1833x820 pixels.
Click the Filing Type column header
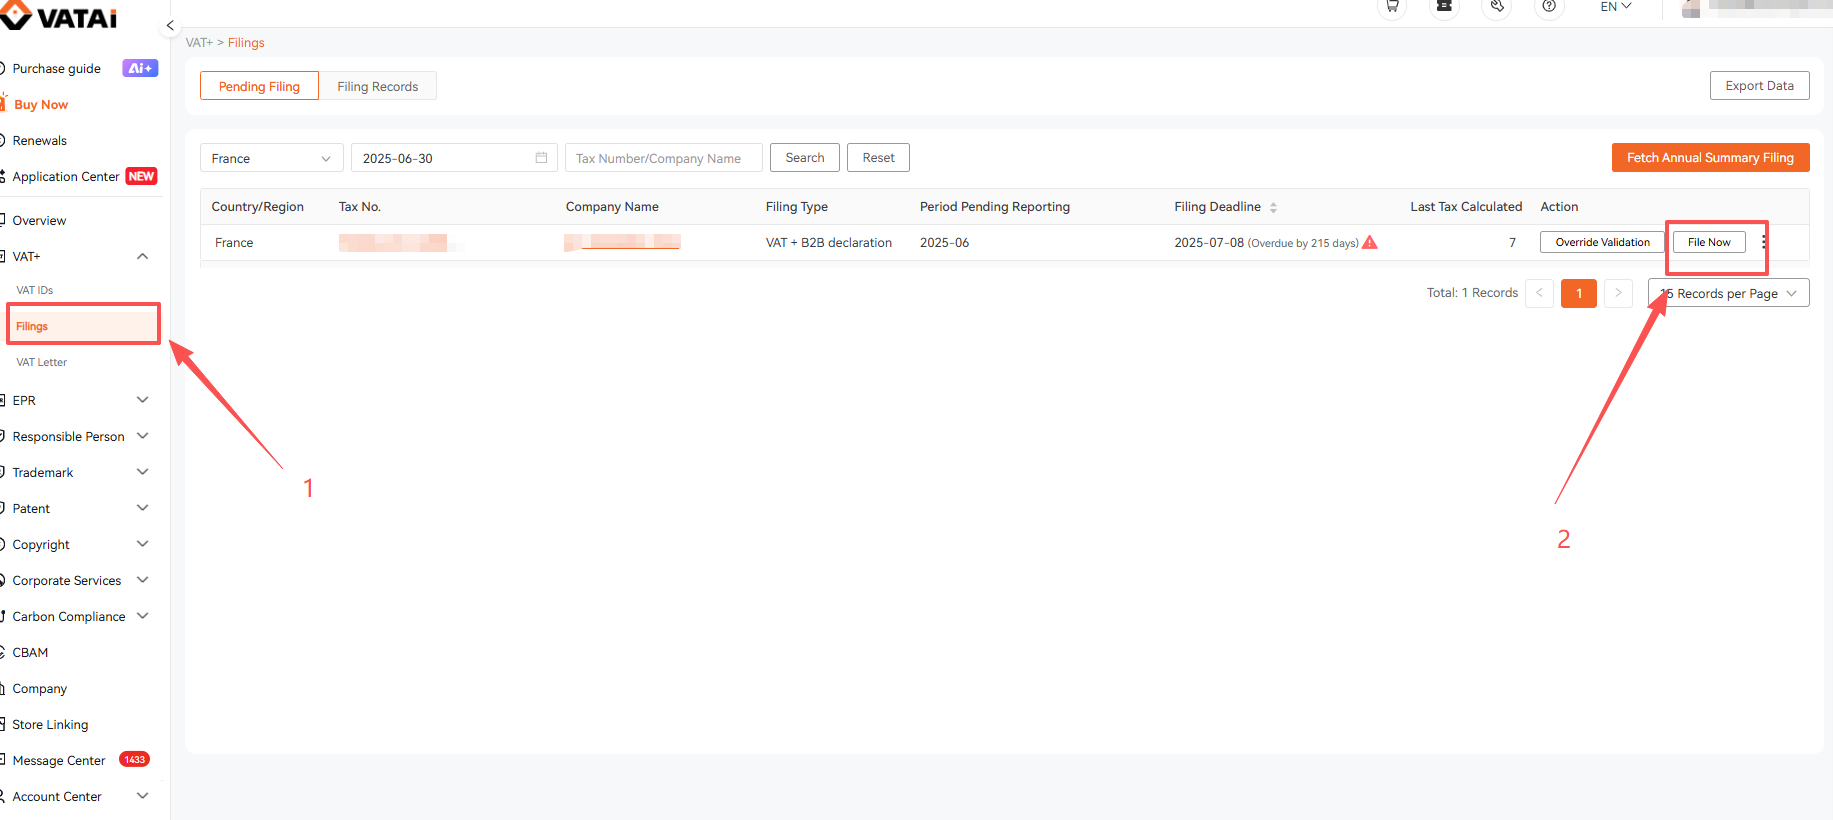[796, 207]
